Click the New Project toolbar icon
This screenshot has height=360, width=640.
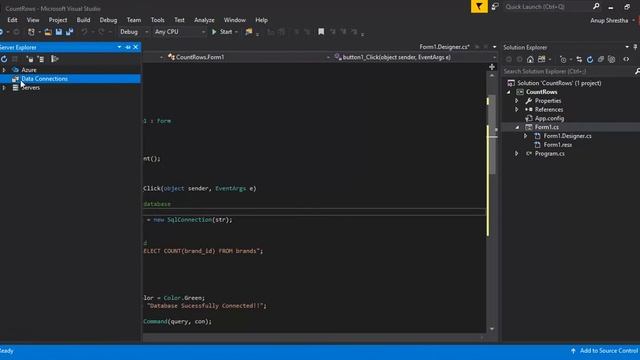31,32
